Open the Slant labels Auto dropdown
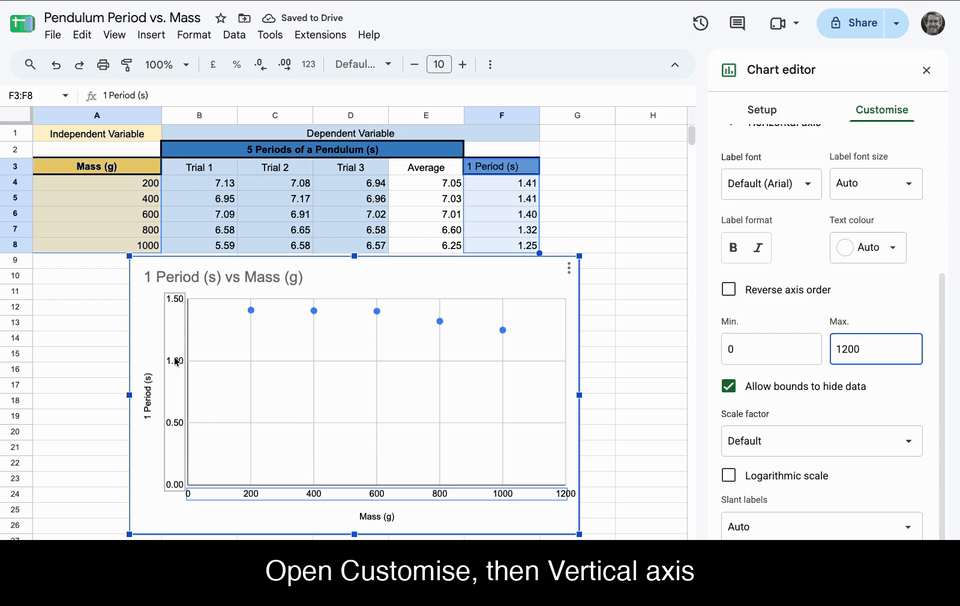The width and height of the screenshot is (960, 606). tap(822, 526)
